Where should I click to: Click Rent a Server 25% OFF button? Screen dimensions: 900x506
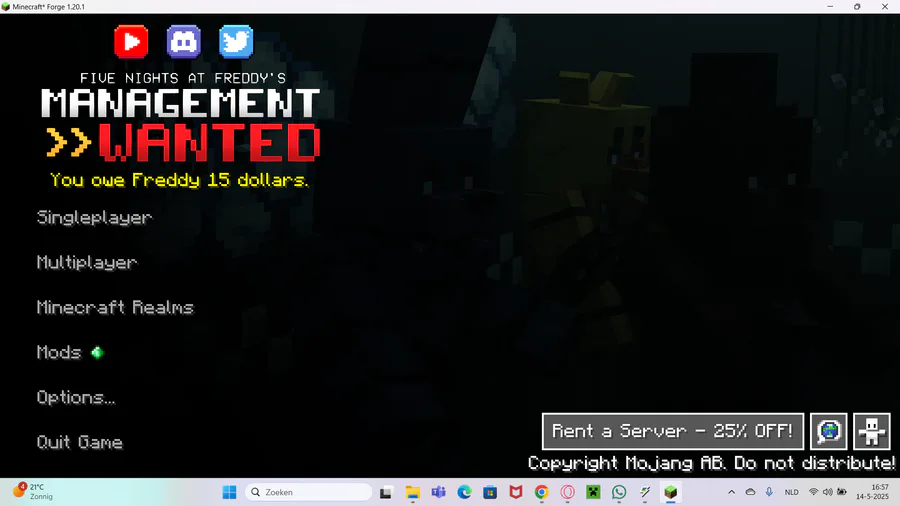673,431
